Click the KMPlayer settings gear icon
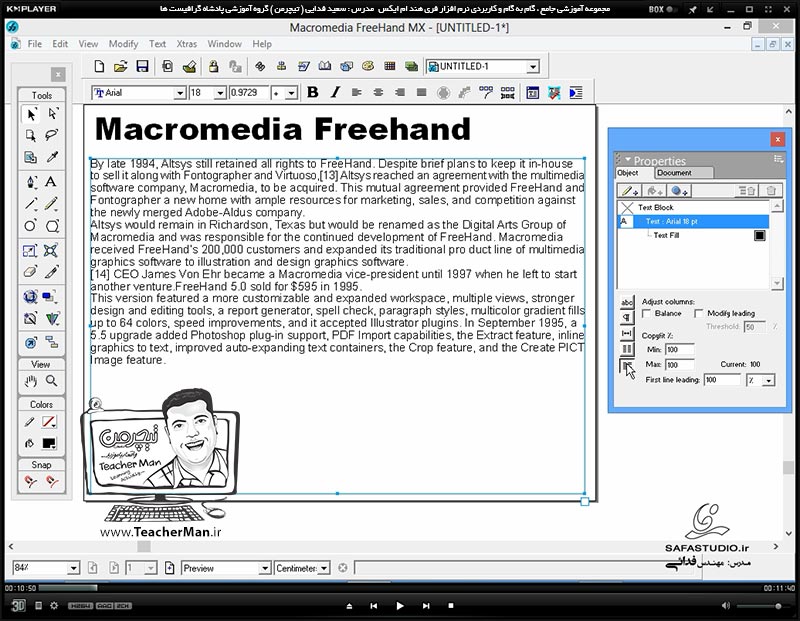This screenshot has height=621, width=800. 54,606
